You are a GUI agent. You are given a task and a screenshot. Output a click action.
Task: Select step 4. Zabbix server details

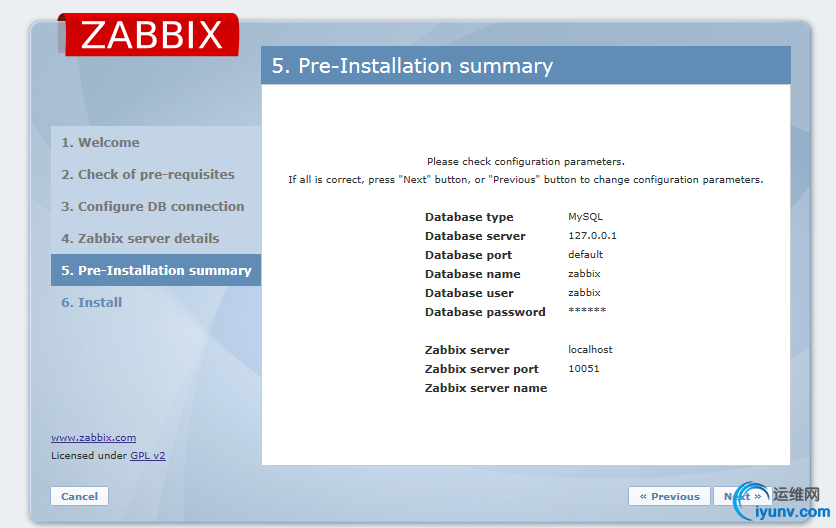click(140, 238)
